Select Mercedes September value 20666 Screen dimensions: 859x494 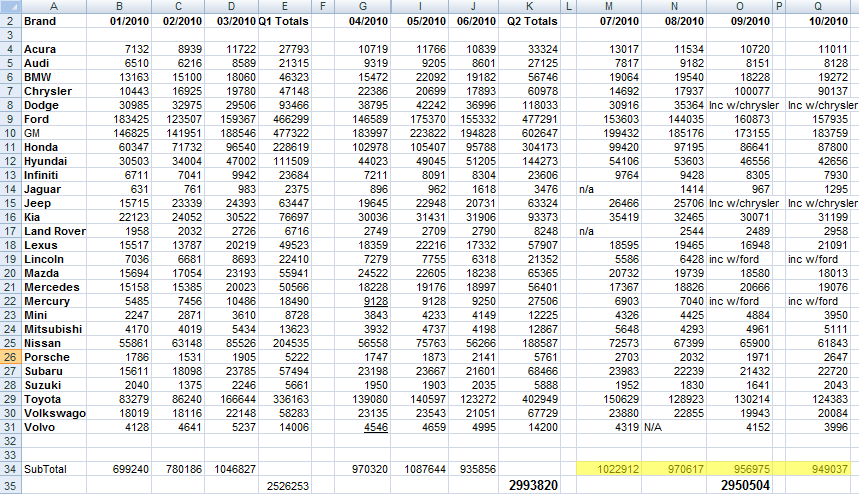click(740, 287)
